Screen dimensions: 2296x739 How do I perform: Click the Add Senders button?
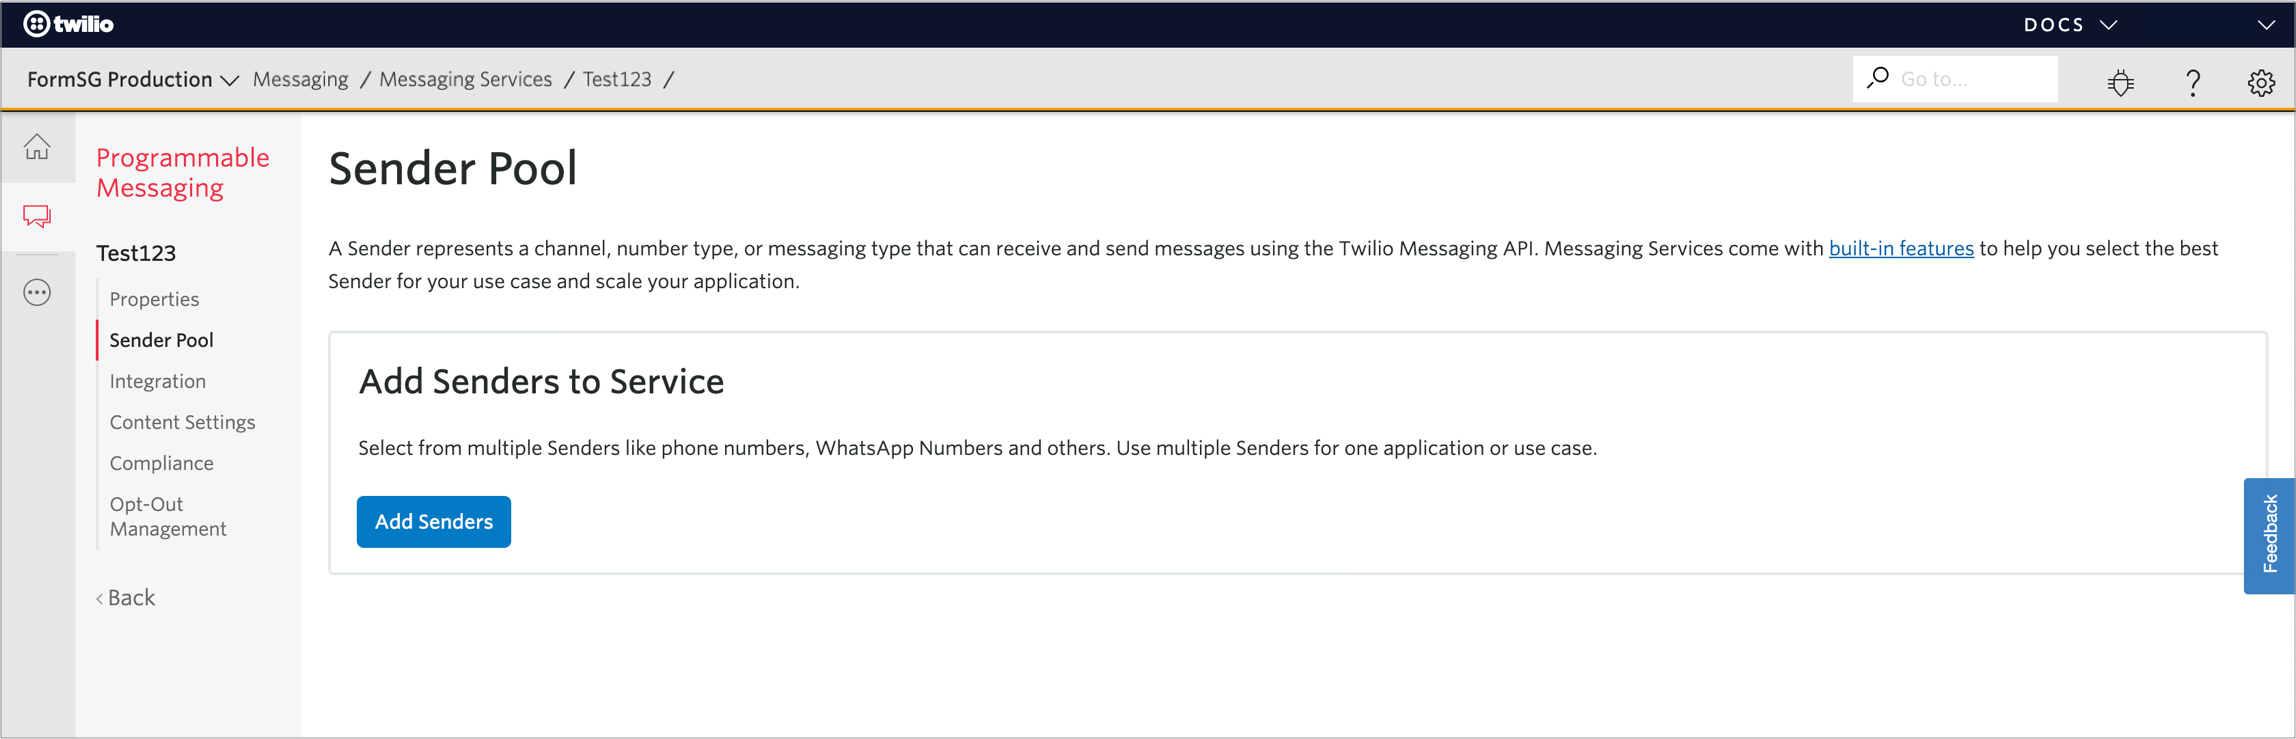coord(434,522)
